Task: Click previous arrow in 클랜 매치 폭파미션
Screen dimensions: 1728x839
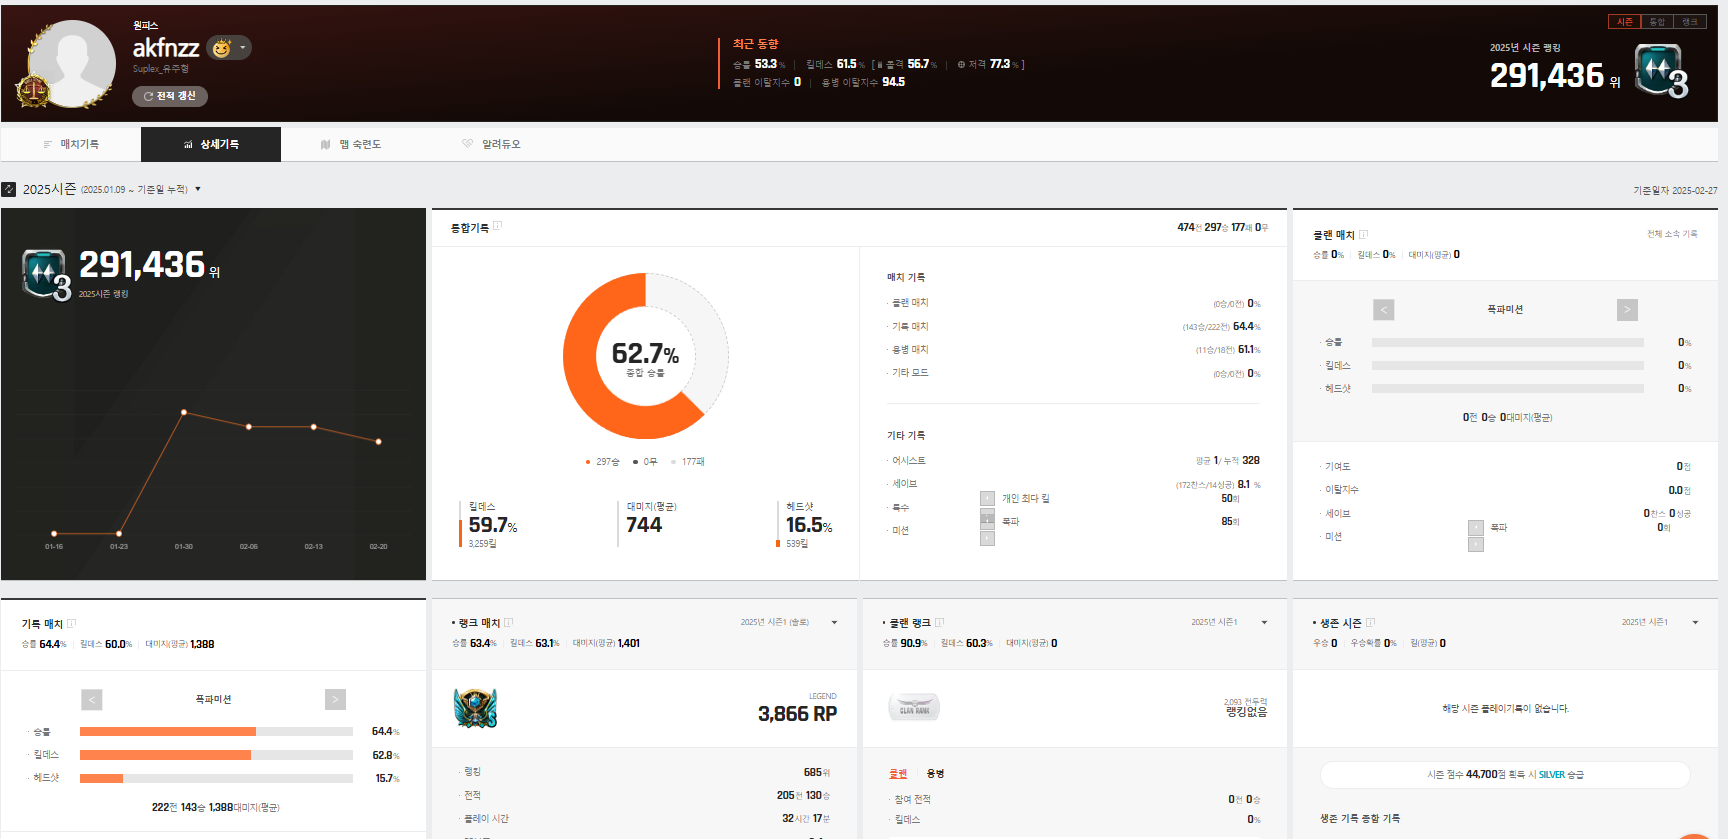Action: tap(1383, 310)
